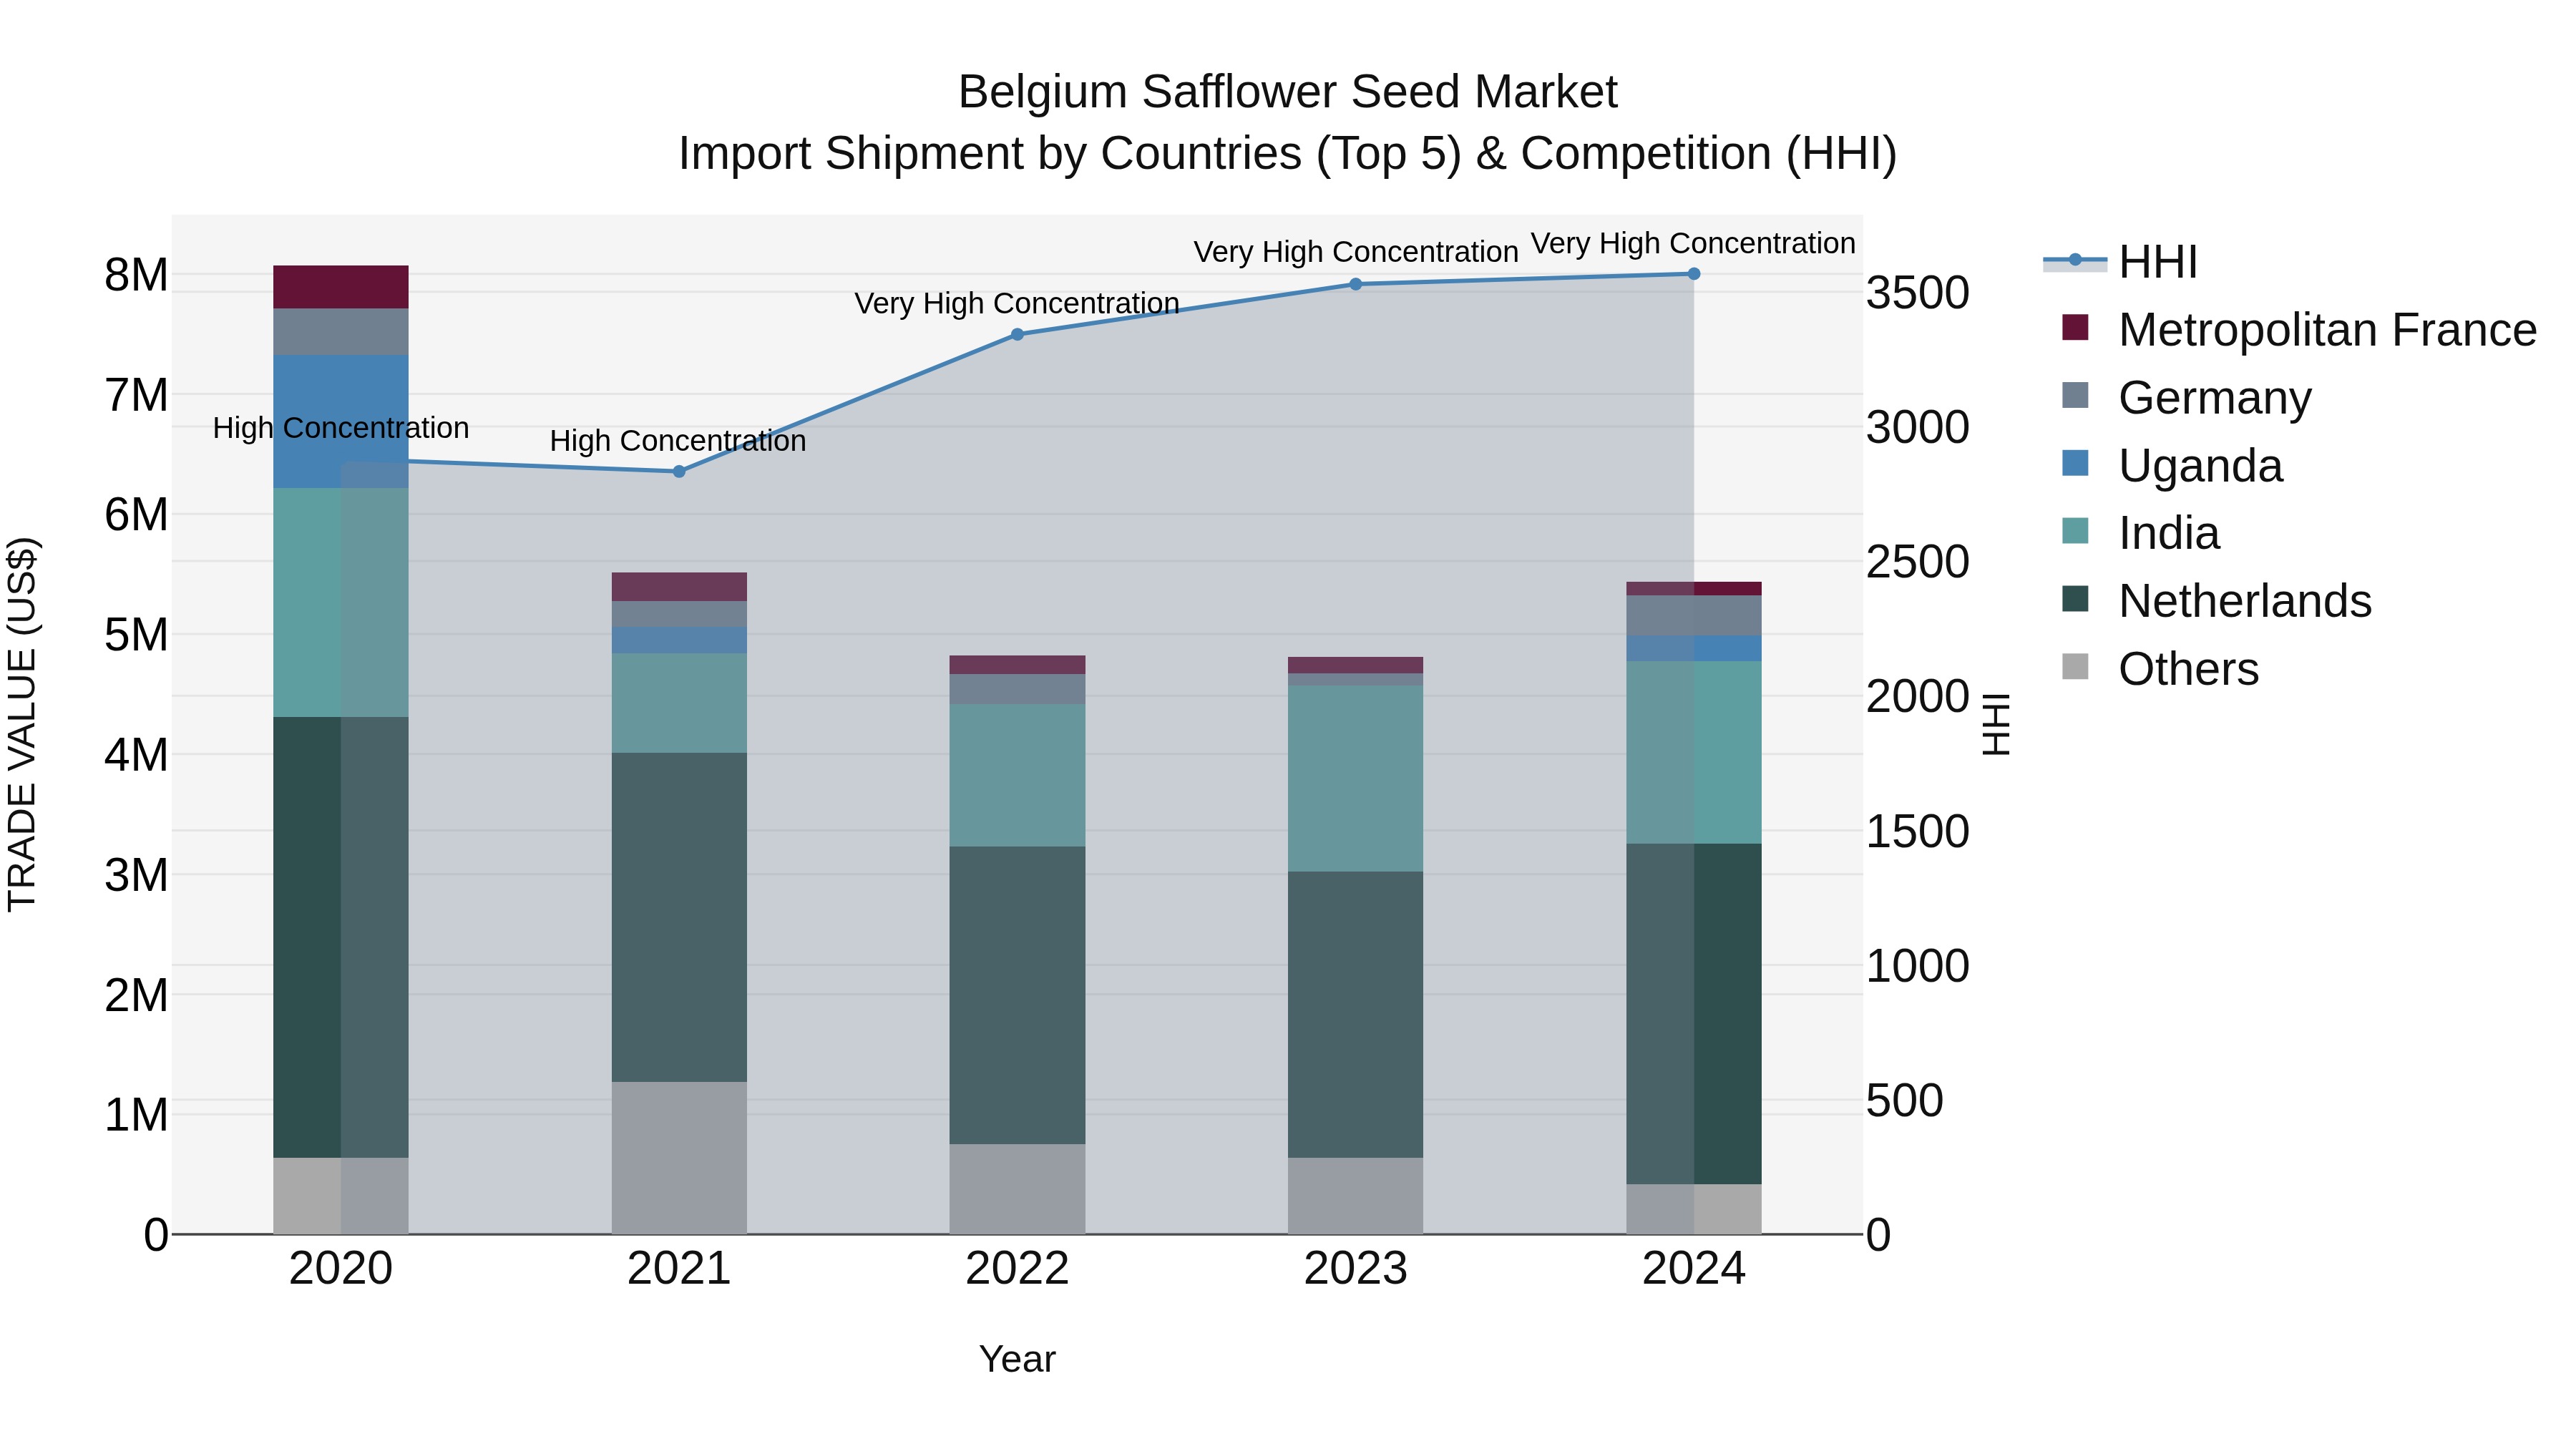Select the 2024 HHI data point

coord(1694,273)
